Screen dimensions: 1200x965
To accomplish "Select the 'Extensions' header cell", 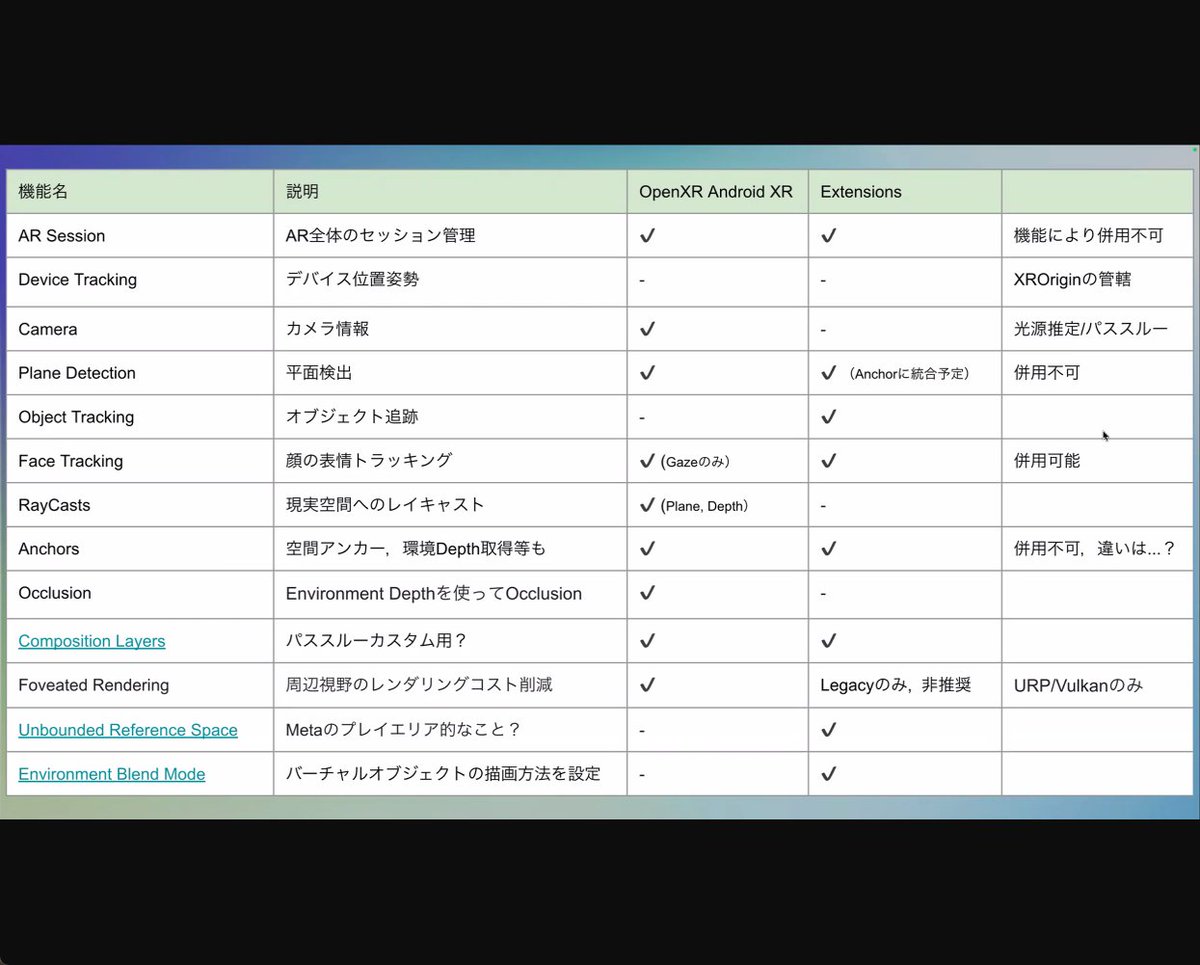I will 904,191.
